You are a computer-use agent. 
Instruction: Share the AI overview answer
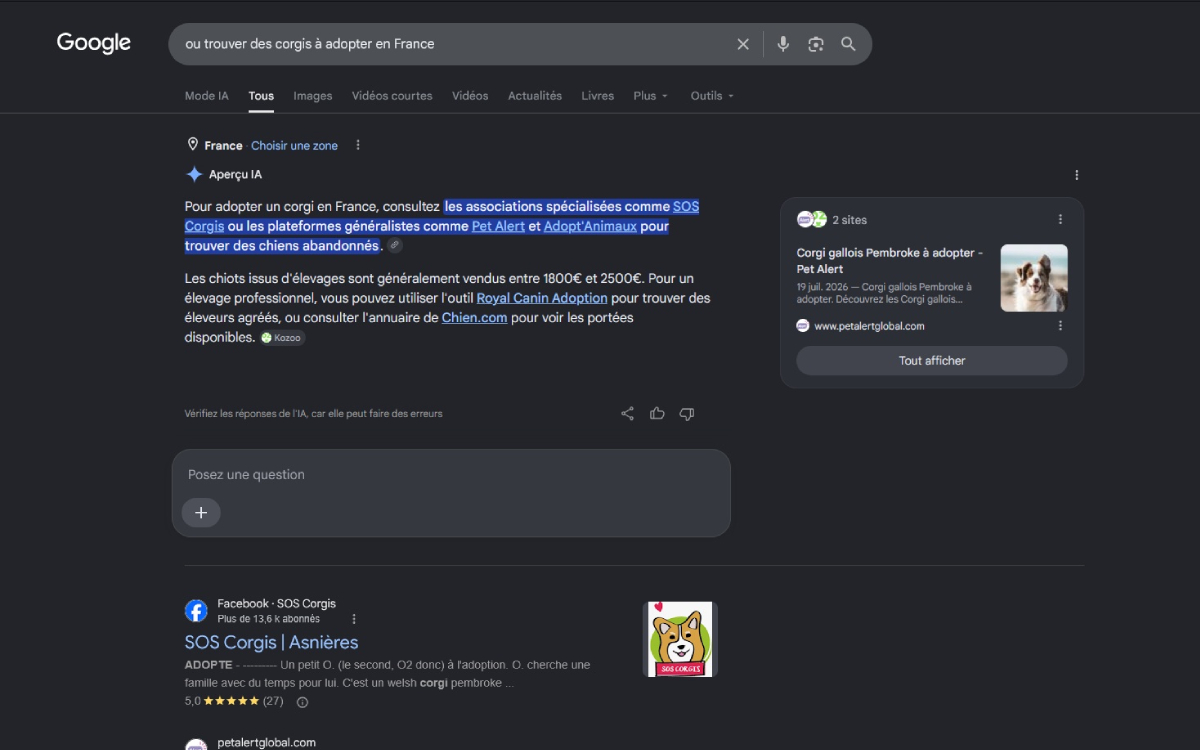pos(627,413)
